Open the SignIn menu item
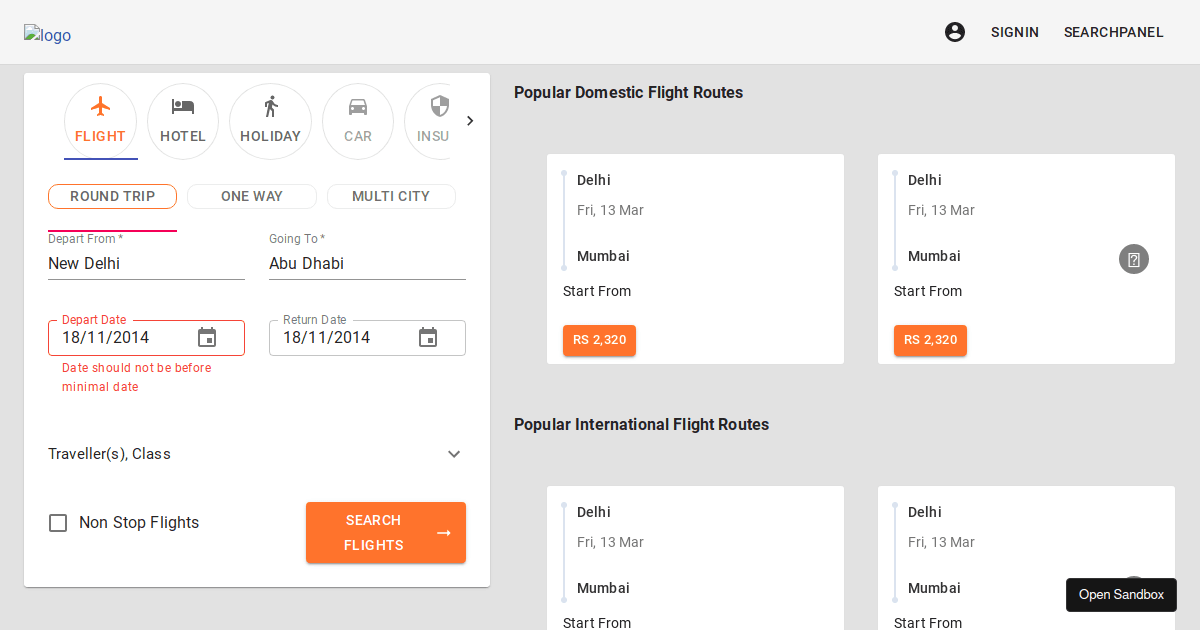 pos(1014,32)
